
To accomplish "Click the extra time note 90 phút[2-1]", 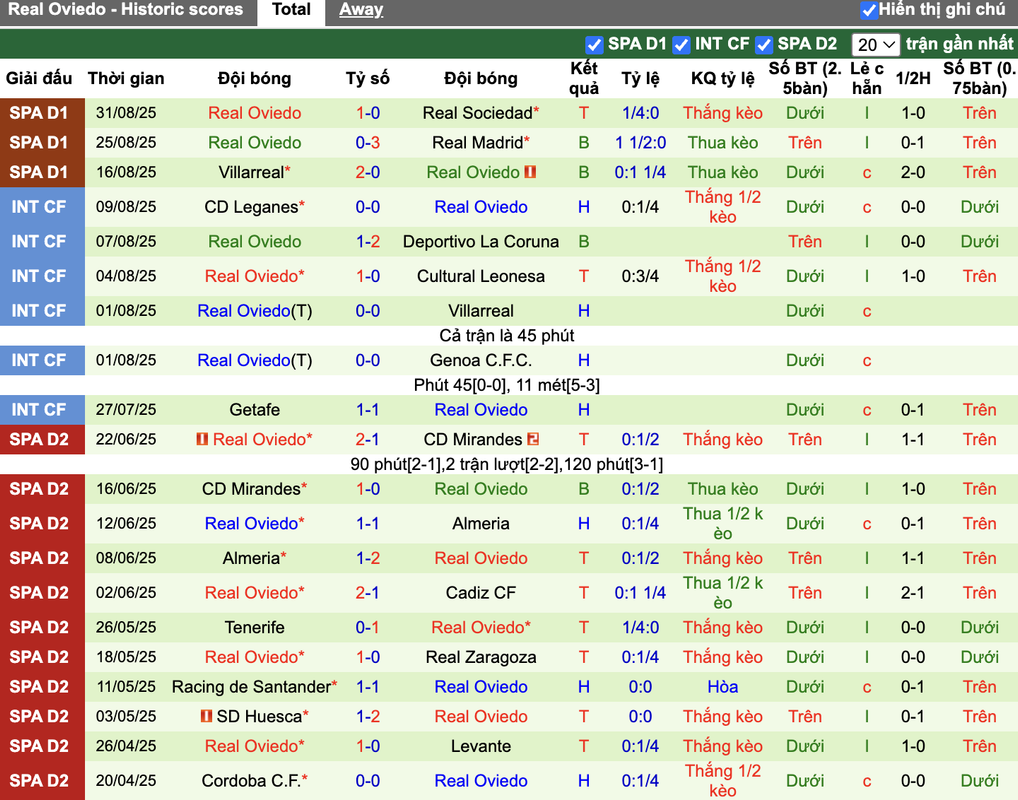I will tap(507, 464).
